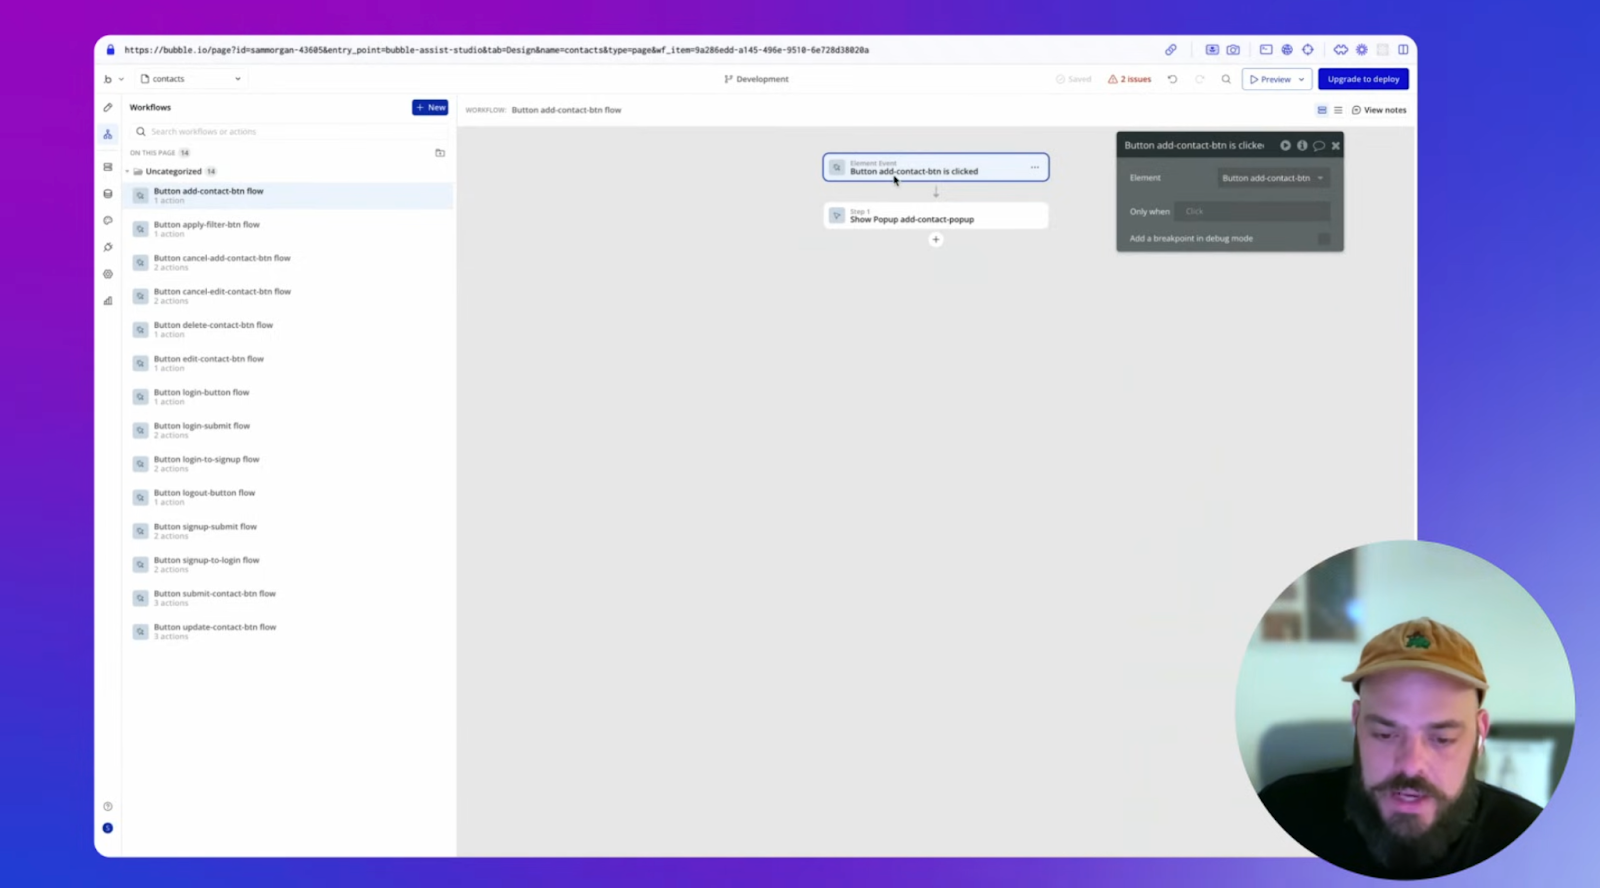
Task: Open the Plugins tab plug icon
Action: click(108, 247)
